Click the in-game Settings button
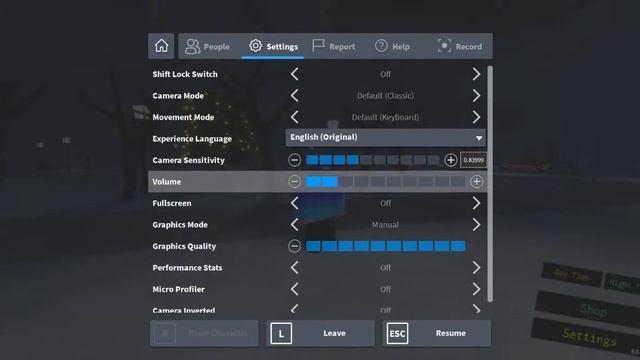Screen dimensions: 640x360 point(589,337)
